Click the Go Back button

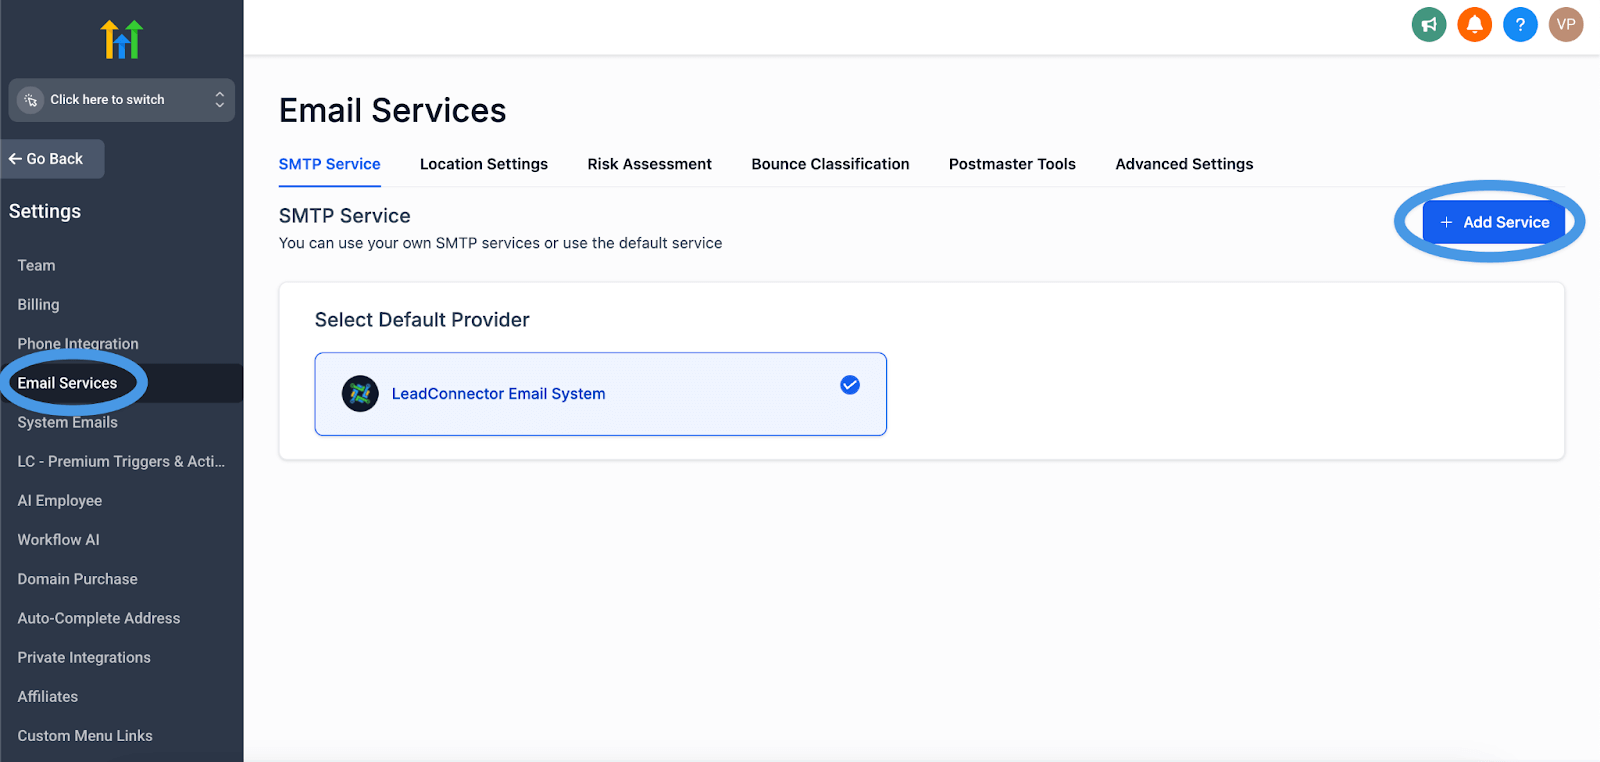click(x=52, y=159)
